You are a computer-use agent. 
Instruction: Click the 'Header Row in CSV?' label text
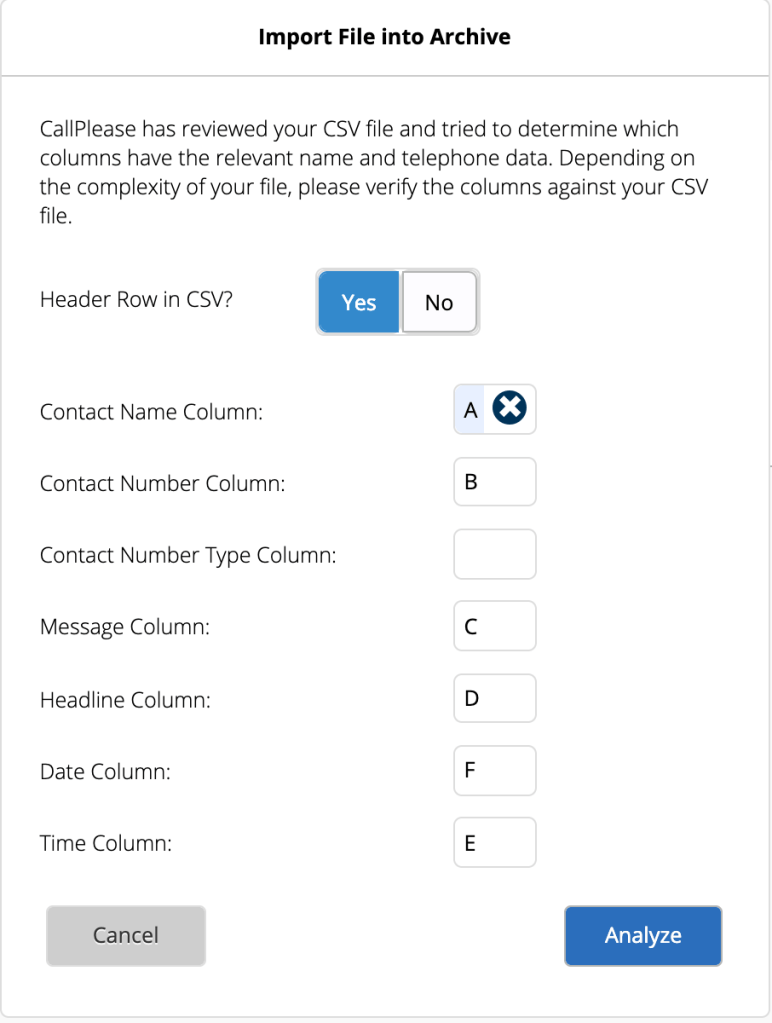136,300
